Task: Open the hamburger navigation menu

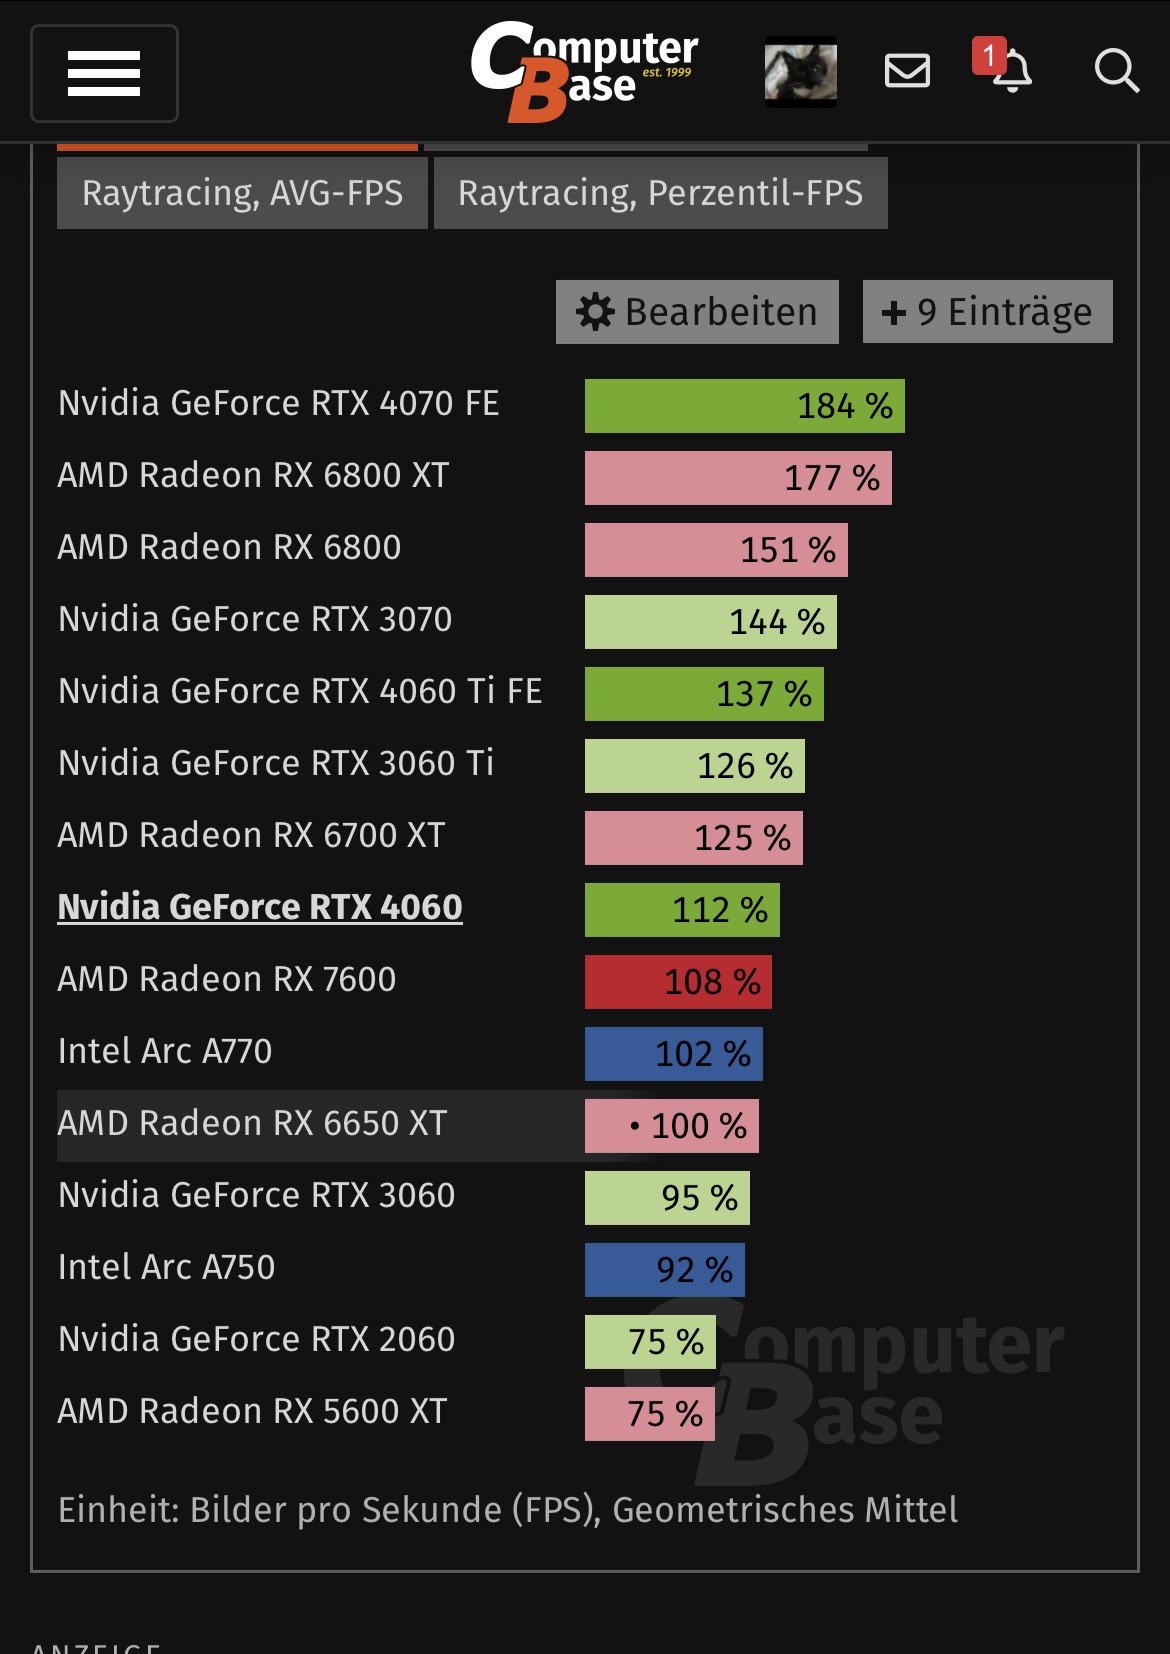Action: pyautogui.click(x=104, y=74)
